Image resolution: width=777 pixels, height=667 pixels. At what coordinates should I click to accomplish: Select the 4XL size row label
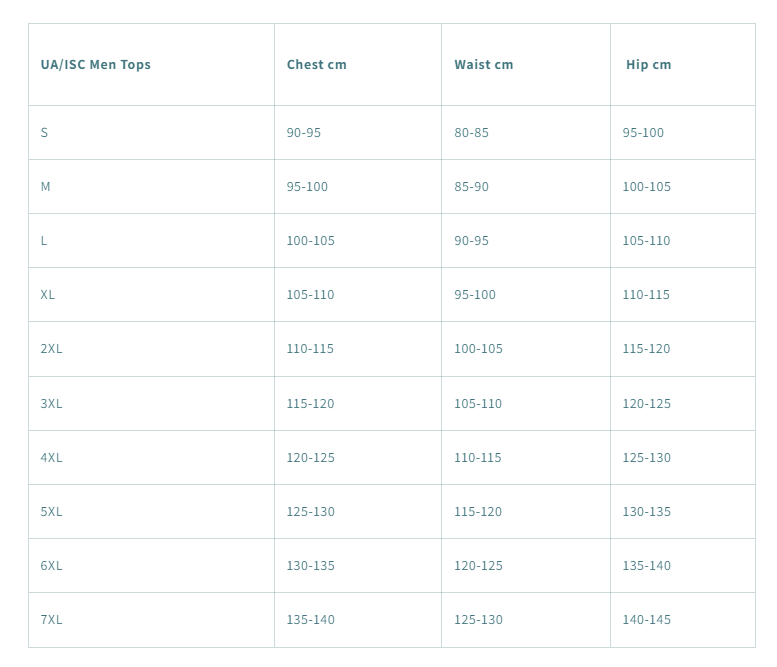pyautogui.click(x=51, y=458)
